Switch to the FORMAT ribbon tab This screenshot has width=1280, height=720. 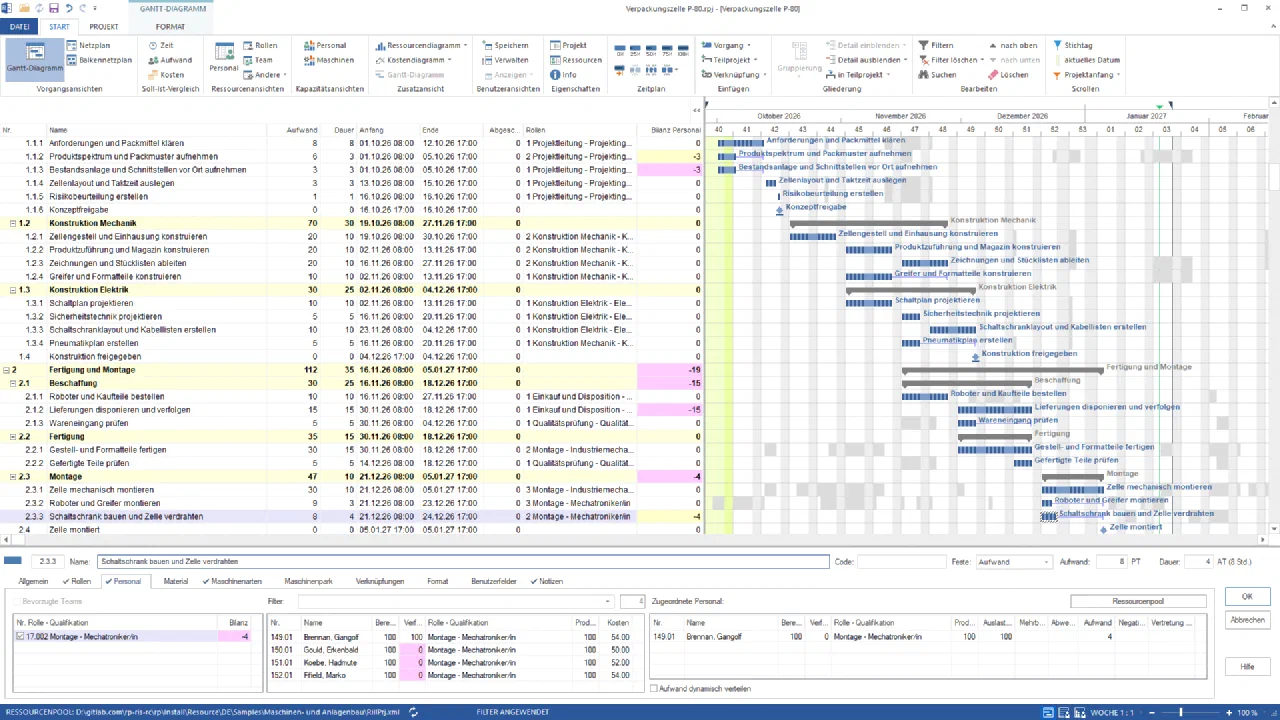170,27
